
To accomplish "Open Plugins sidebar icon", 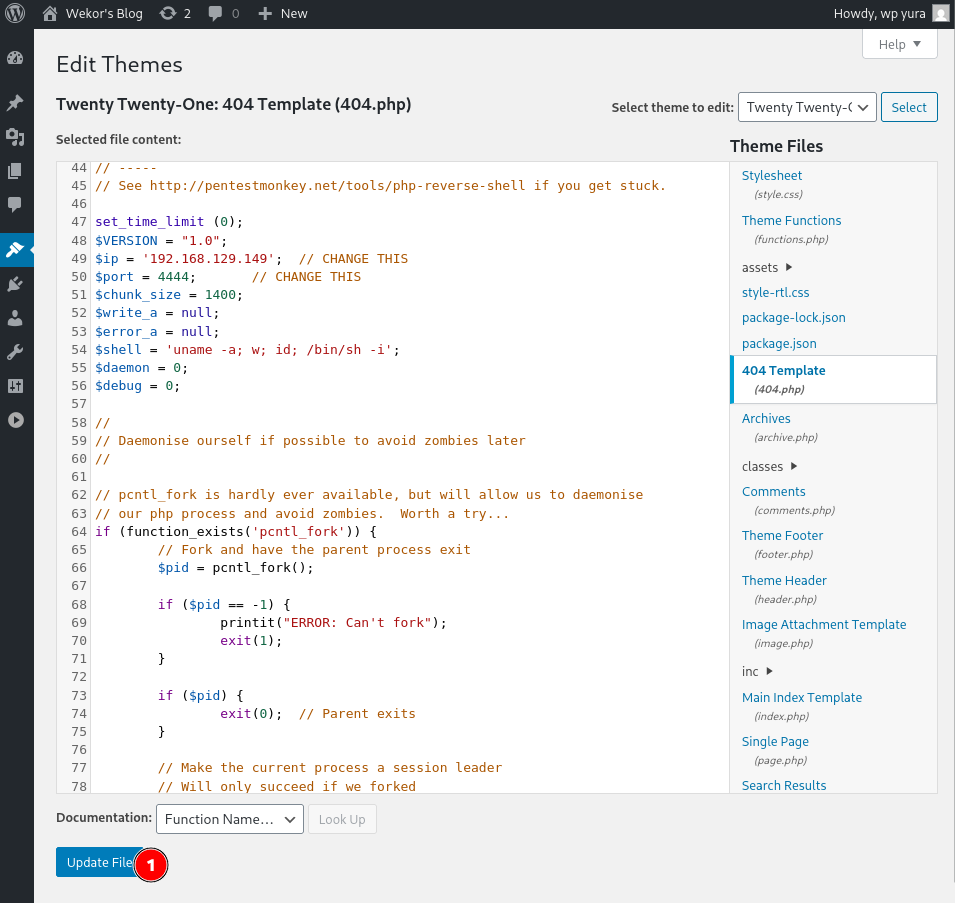I will coord(15,284).
